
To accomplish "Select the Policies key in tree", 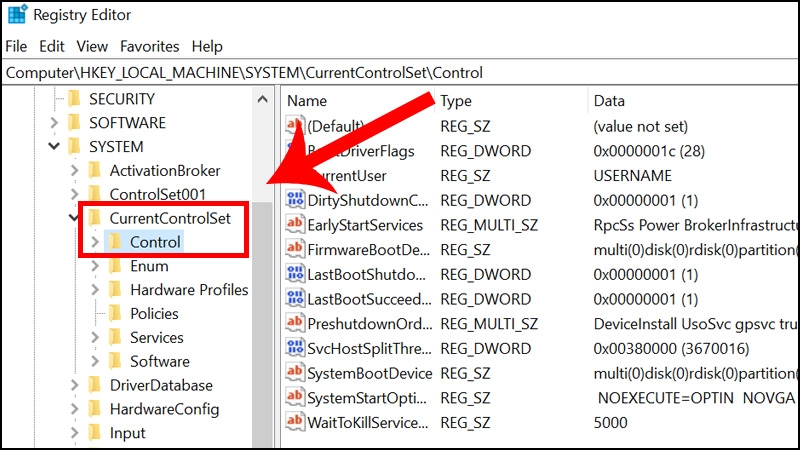I will (154, 313).
